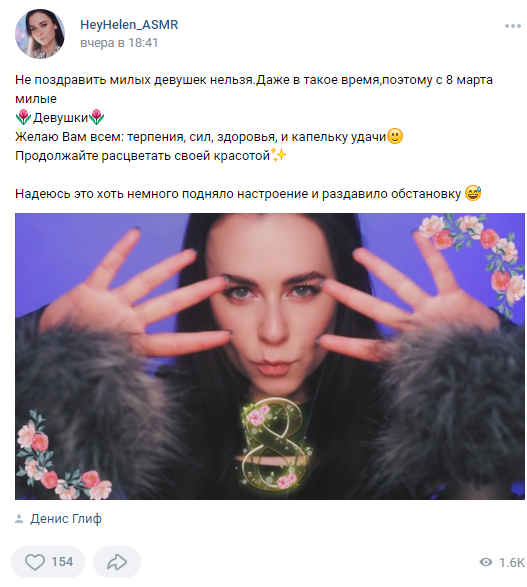The width and height of the screenshot is (527, 587).
Task: Click the golden number 8 in the photo
Action: [276, 444]
